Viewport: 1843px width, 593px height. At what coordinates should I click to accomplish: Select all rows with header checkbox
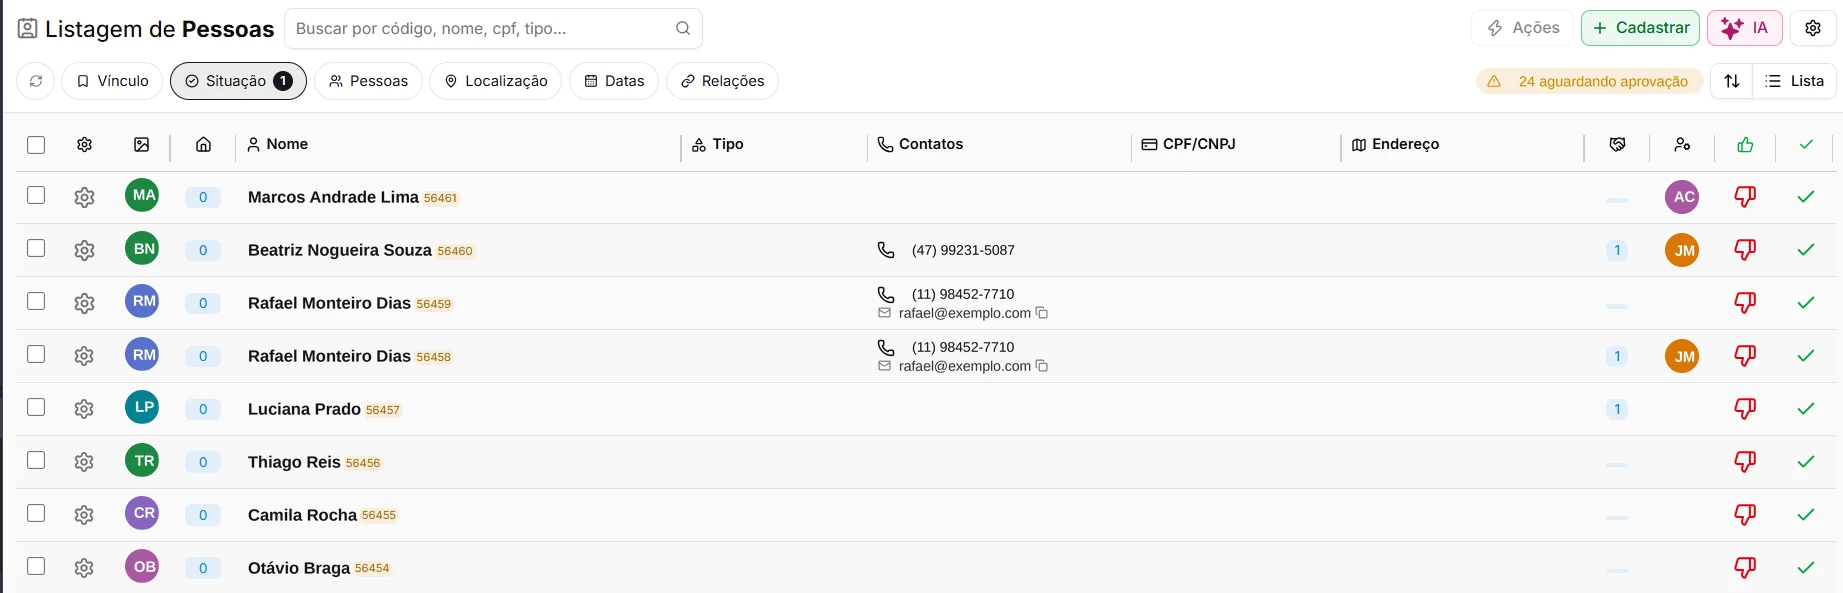36,145
